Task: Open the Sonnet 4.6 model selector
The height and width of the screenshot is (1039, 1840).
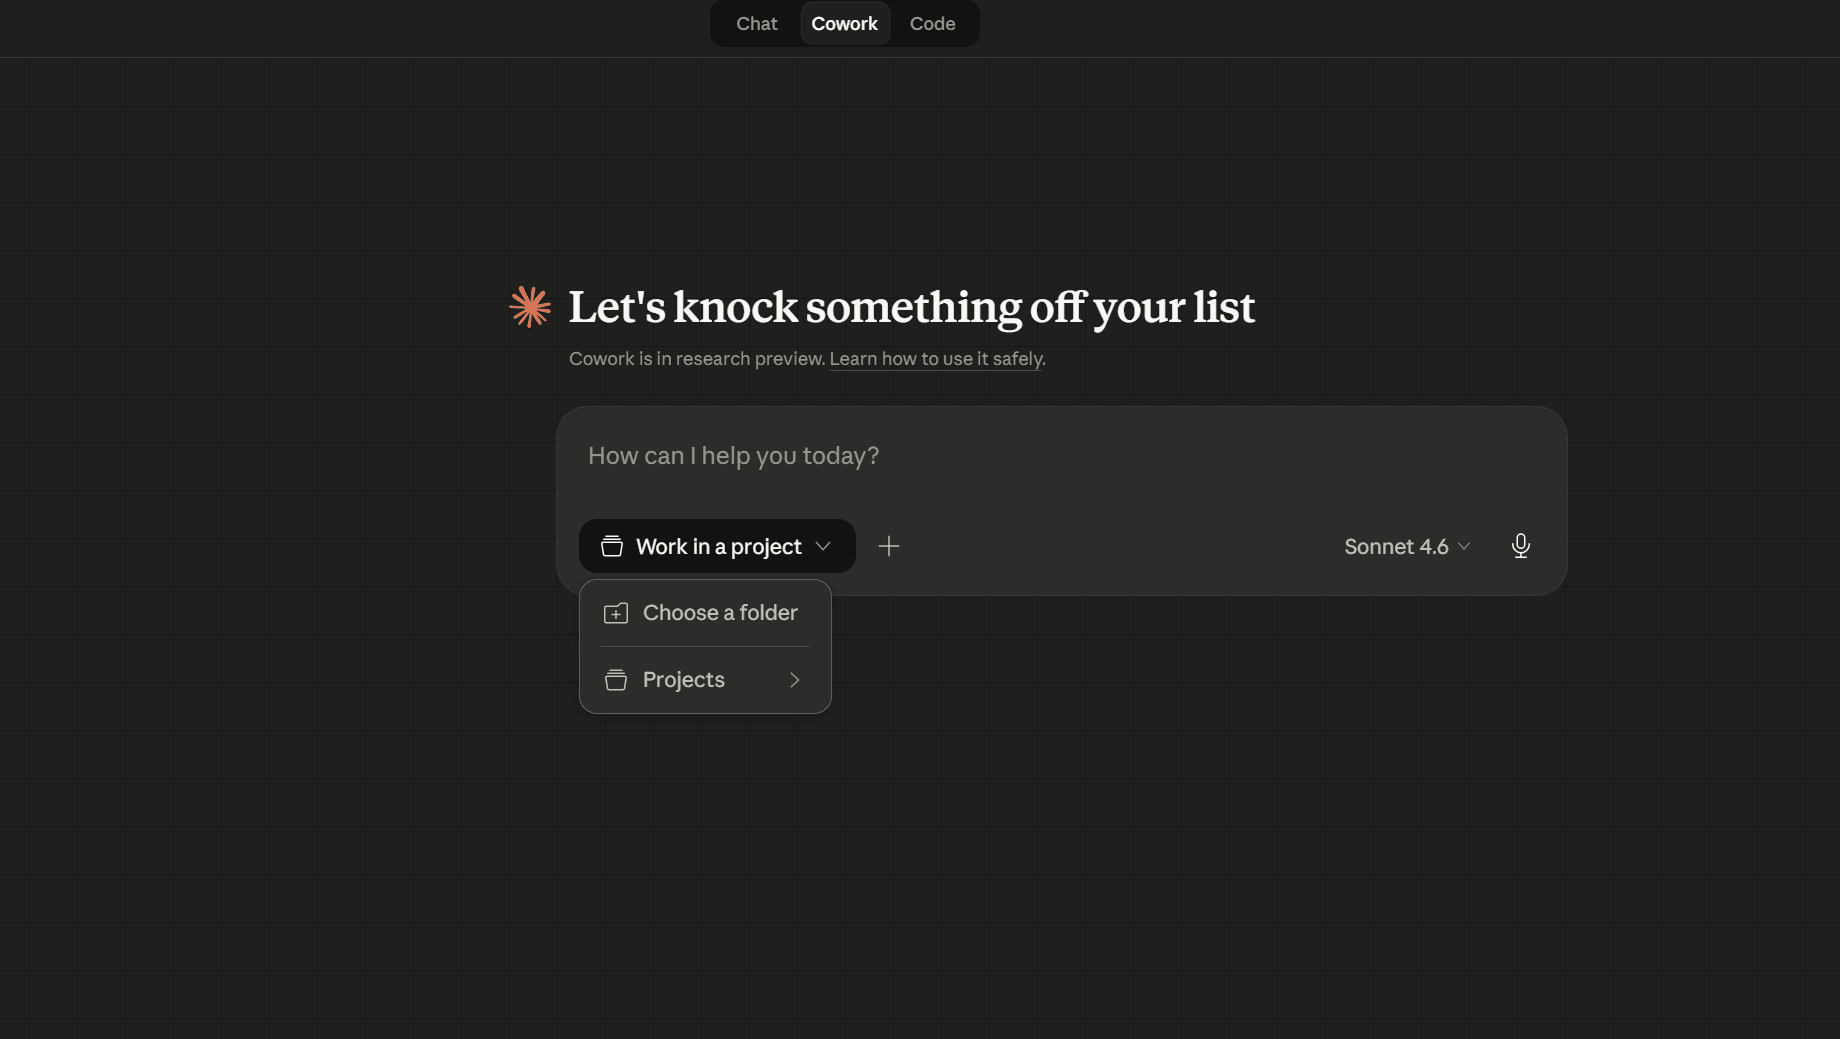Action: [1404, 546]
